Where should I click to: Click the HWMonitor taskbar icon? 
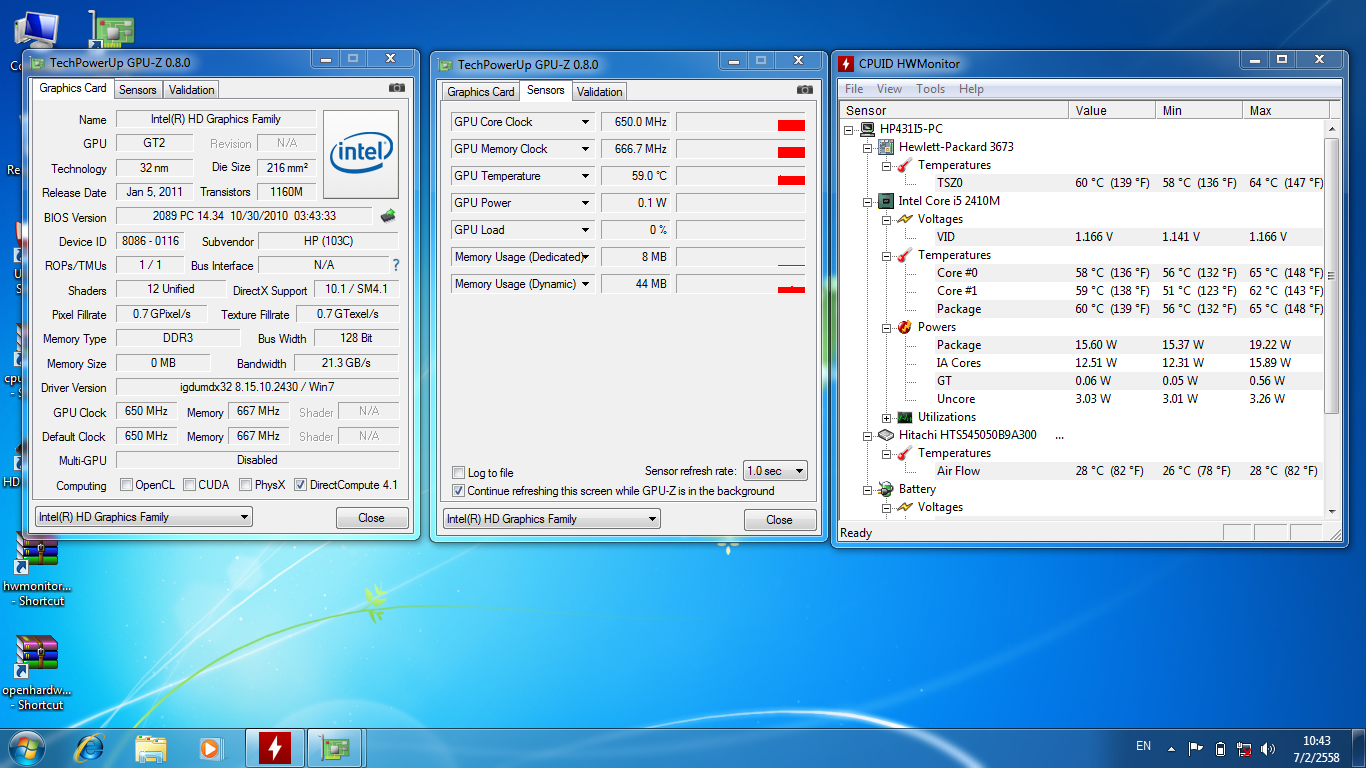click(275, 747)
